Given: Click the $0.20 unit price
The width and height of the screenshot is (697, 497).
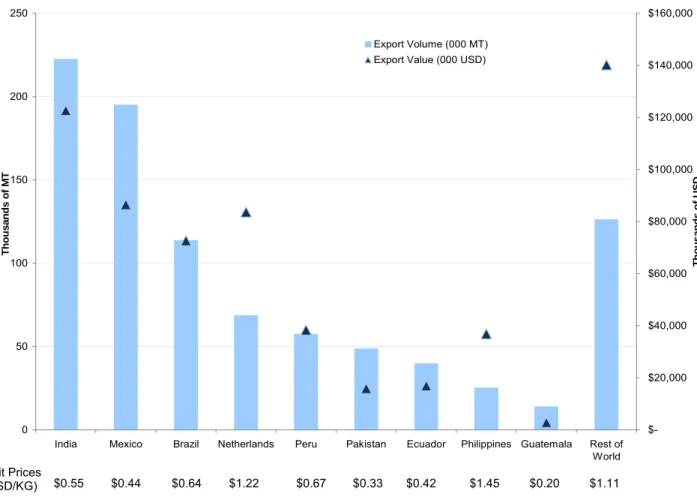Looking at the screenshot, I should (544, 483).
